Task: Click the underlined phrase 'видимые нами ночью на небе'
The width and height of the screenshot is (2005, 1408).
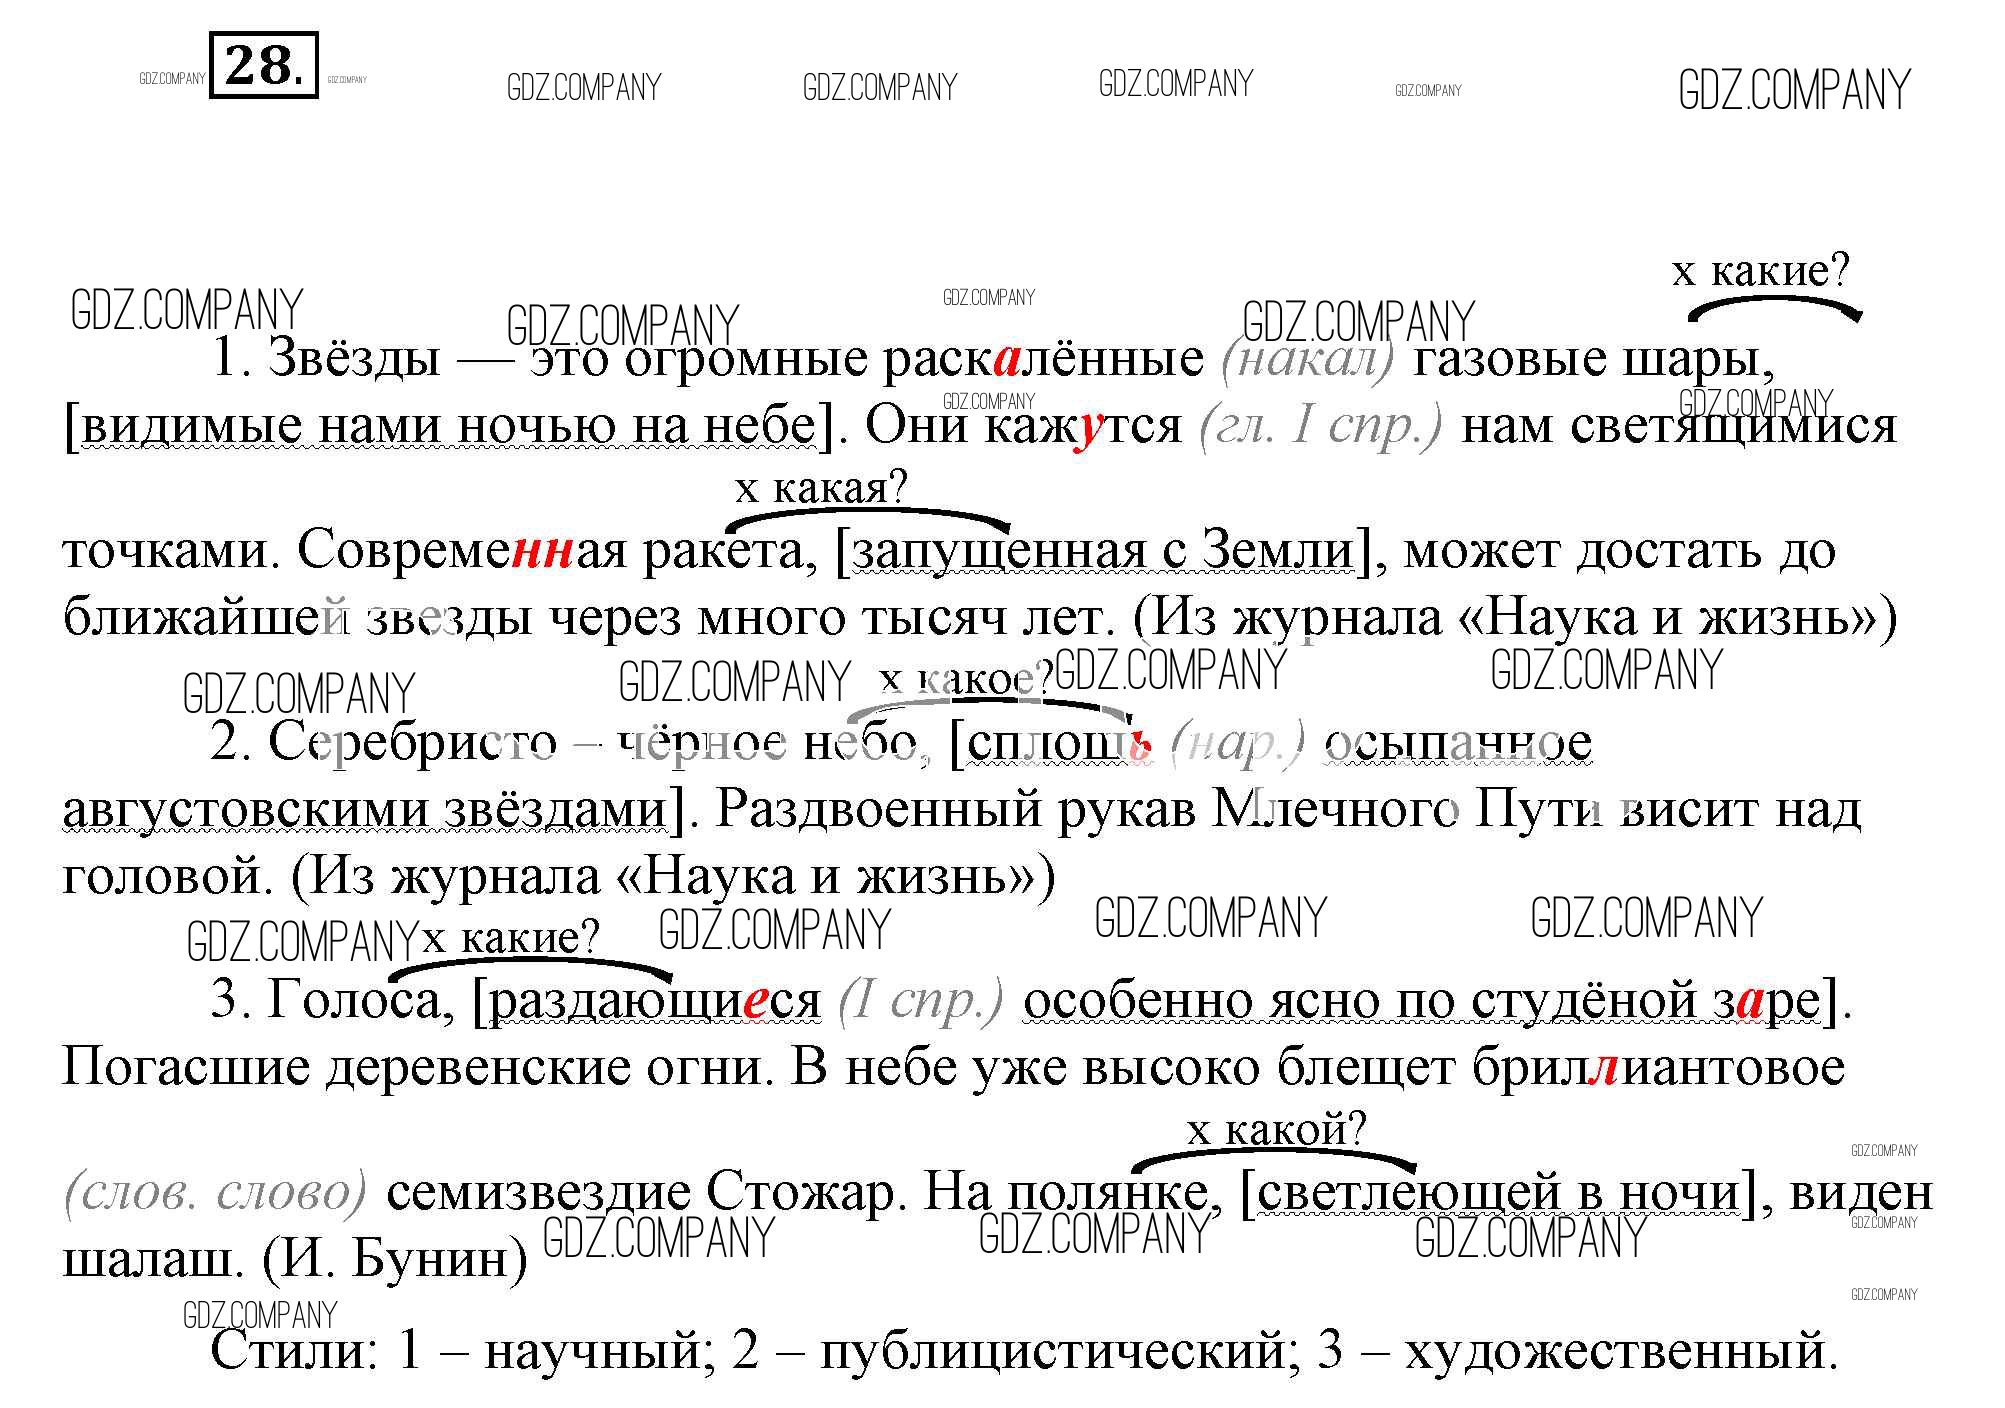Action: 448,426
